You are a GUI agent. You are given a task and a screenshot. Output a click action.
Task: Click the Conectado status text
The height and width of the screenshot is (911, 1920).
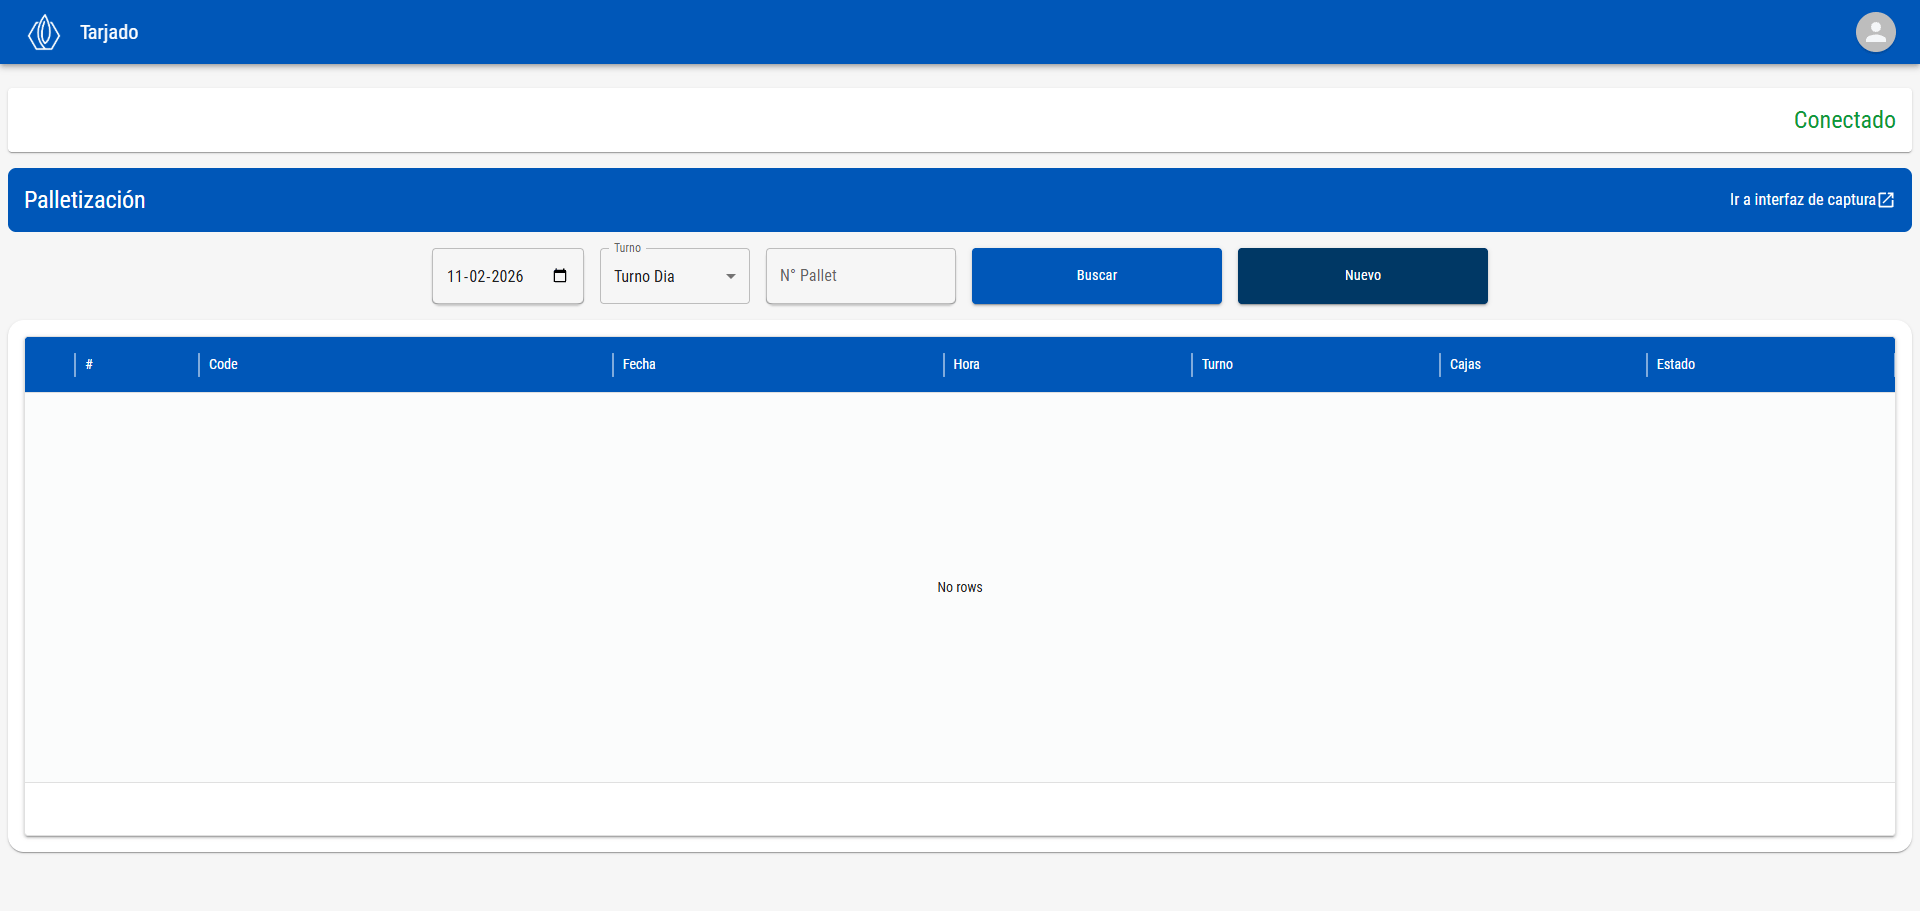pyautogui.click(x=1844, y=120)
